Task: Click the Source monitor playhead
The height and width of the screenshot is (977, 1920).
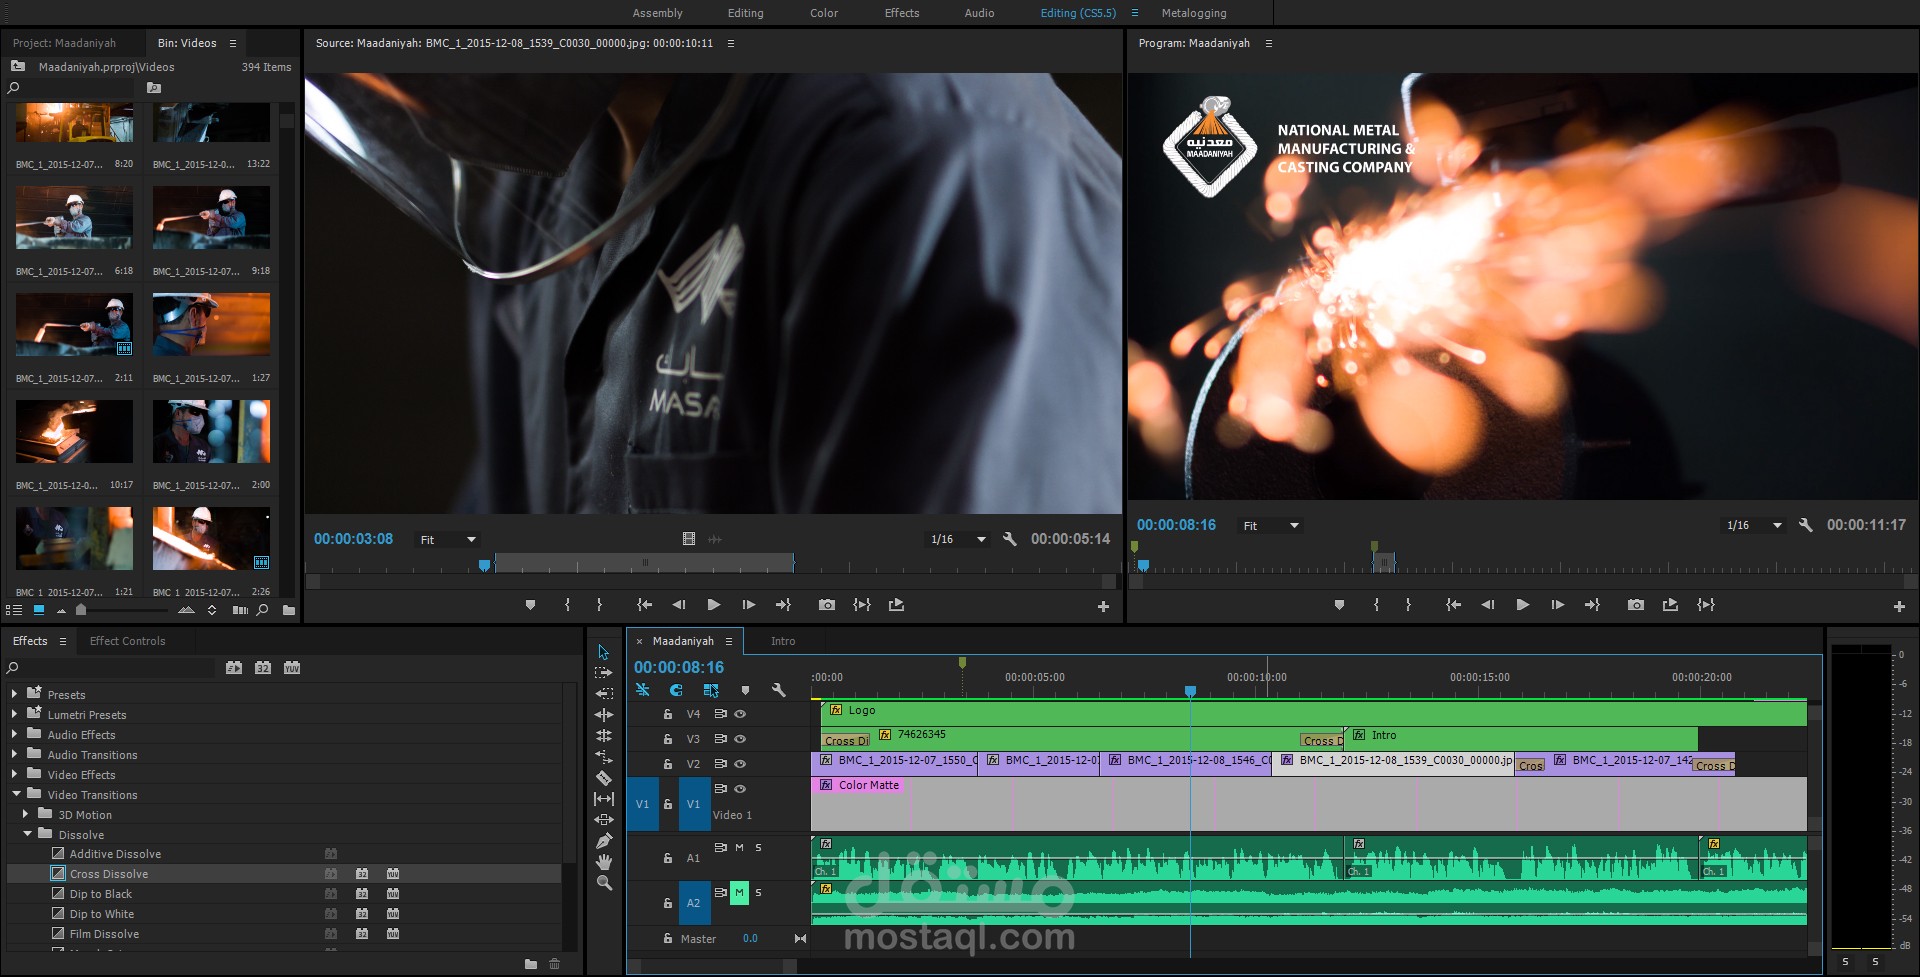Action: [x=485, y=565]
